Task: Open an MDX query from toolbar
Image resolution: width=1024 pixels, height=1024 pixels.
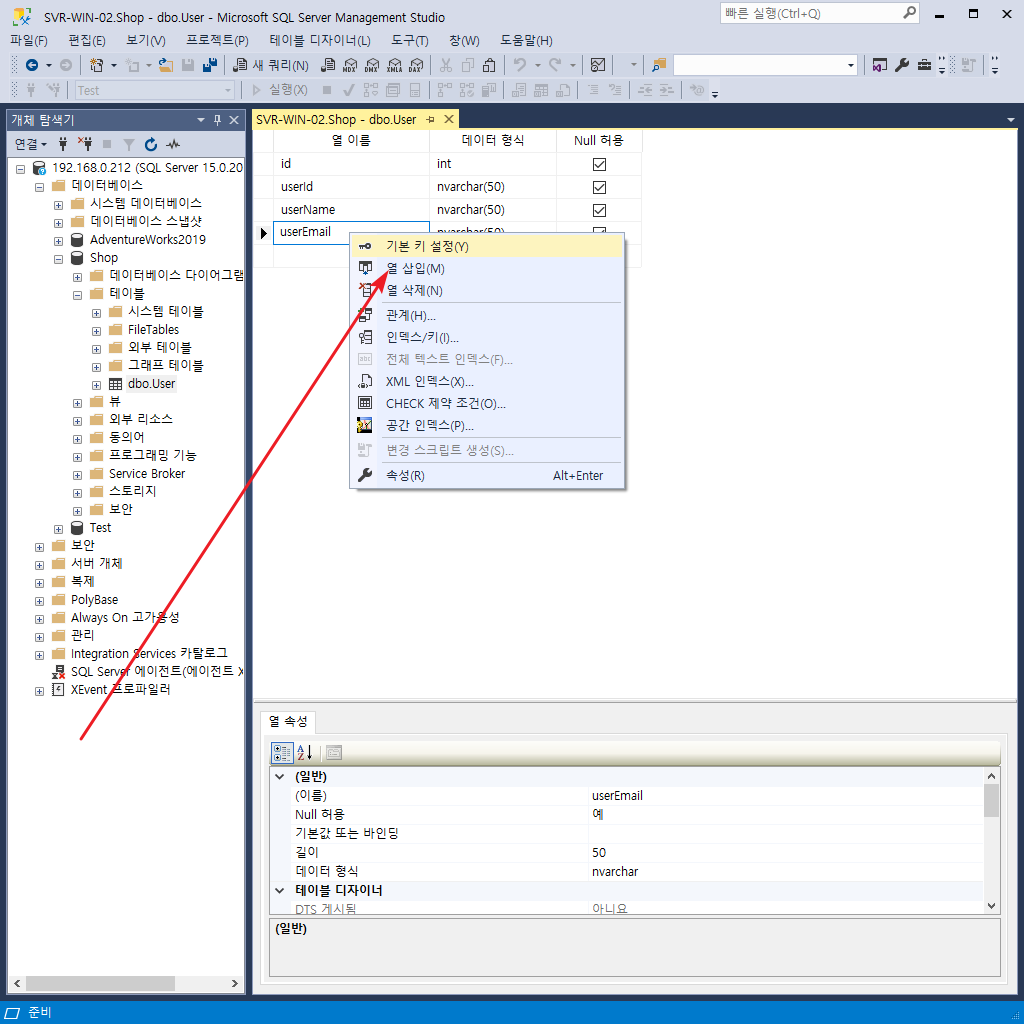Action: click(x=350, y=65)
